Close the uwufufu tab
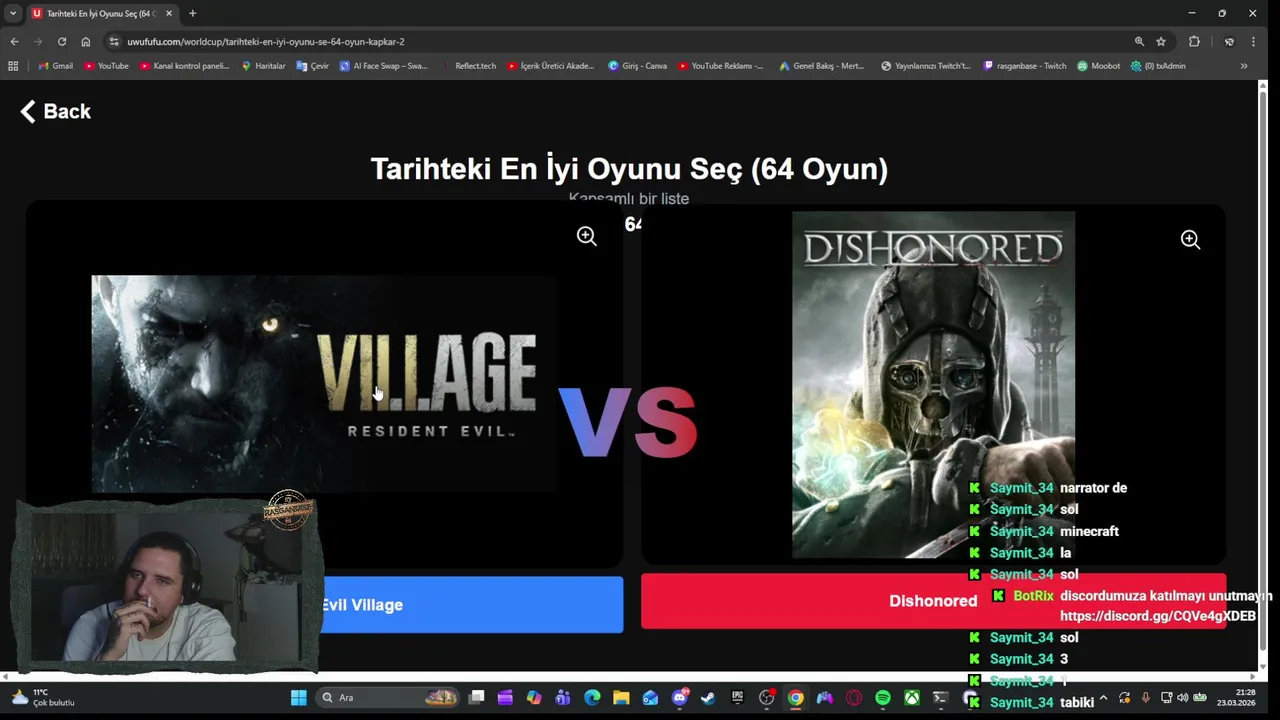 [168, 13]
